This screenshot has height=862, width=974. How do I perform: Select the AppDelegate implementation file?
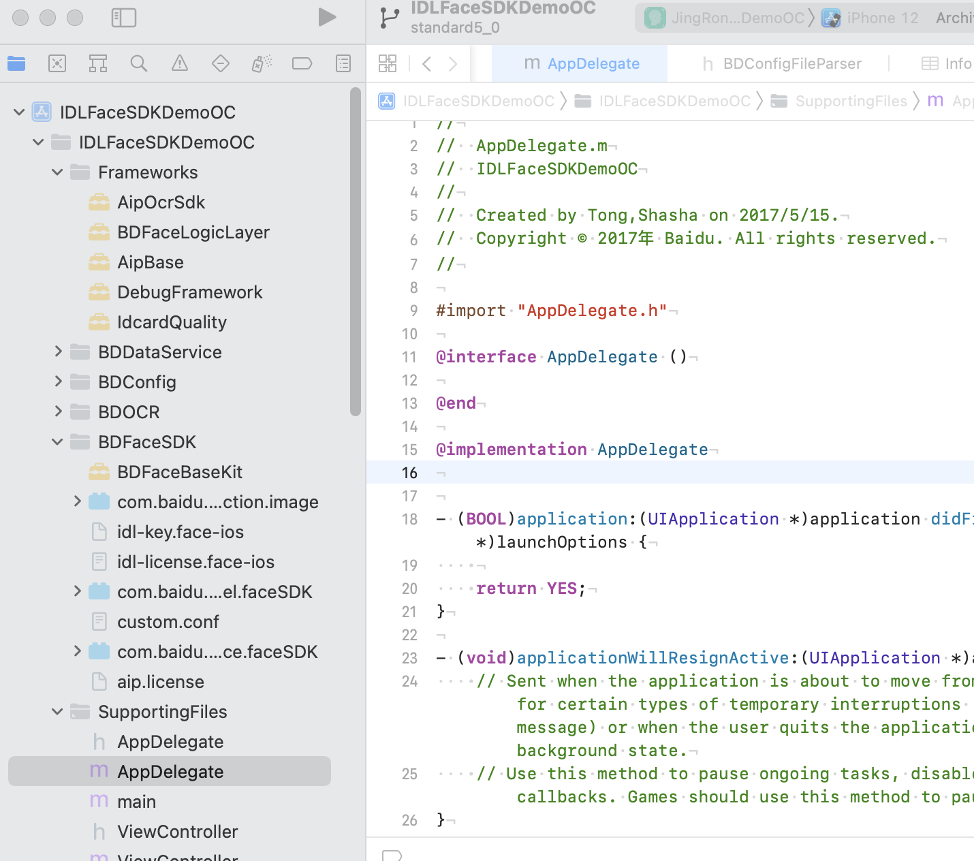(x=169, y=771)
